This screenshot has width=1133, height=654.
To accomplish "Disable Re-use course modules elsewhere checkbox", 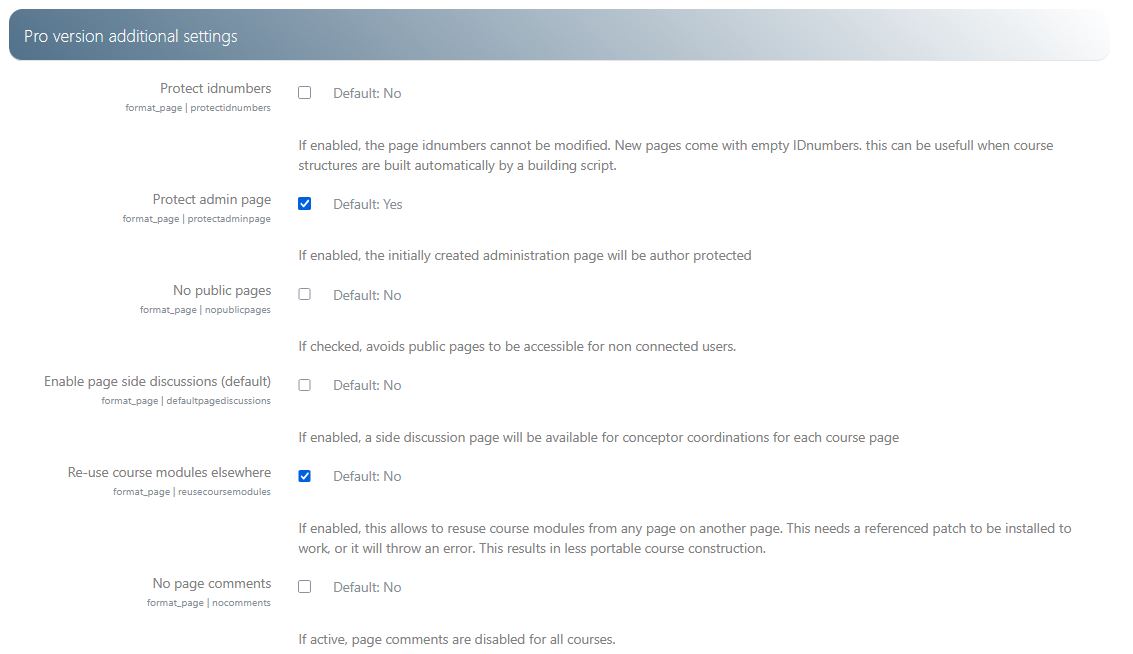I will [305, 476].
